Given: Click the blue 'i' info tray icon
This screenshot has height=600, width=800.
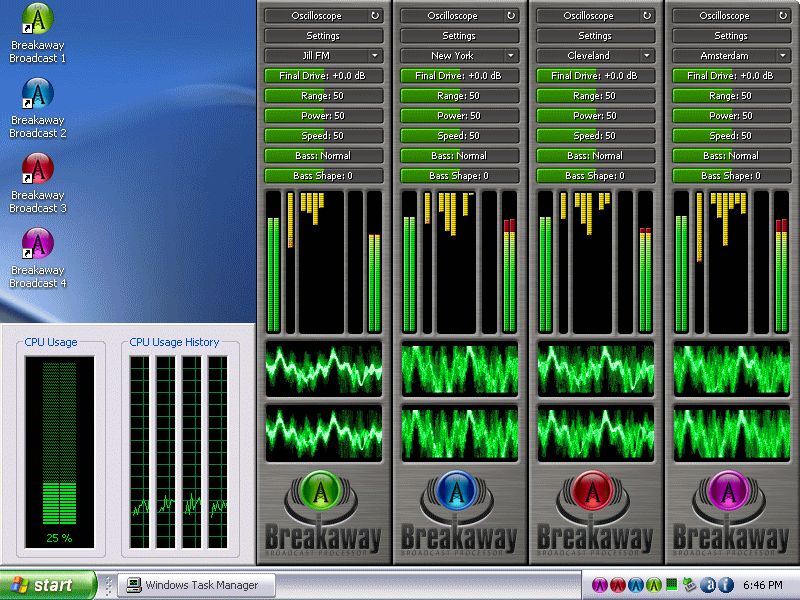Looking at the screenshot, I should point(726,585).
